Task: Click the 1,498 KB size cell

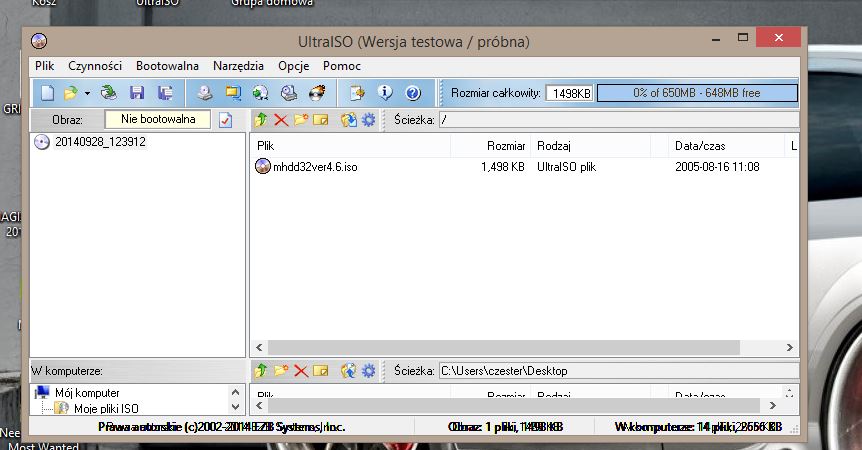Action: 502,167
